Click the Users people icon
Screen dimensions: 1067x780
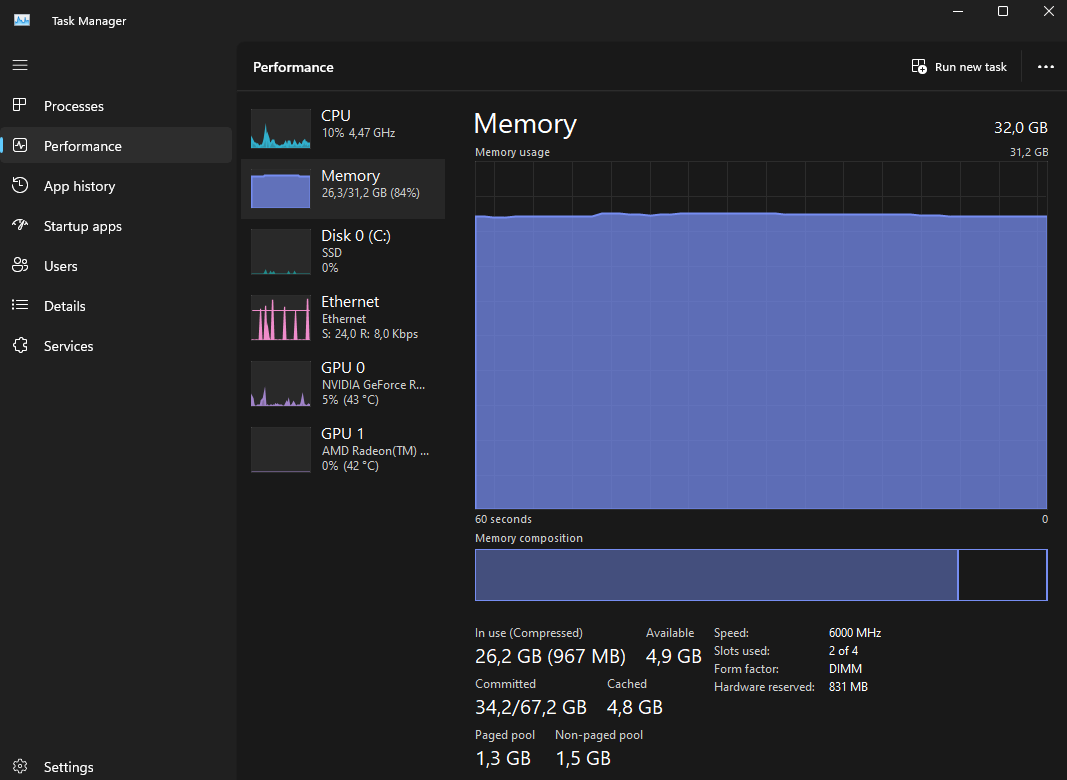coord(20,265)
